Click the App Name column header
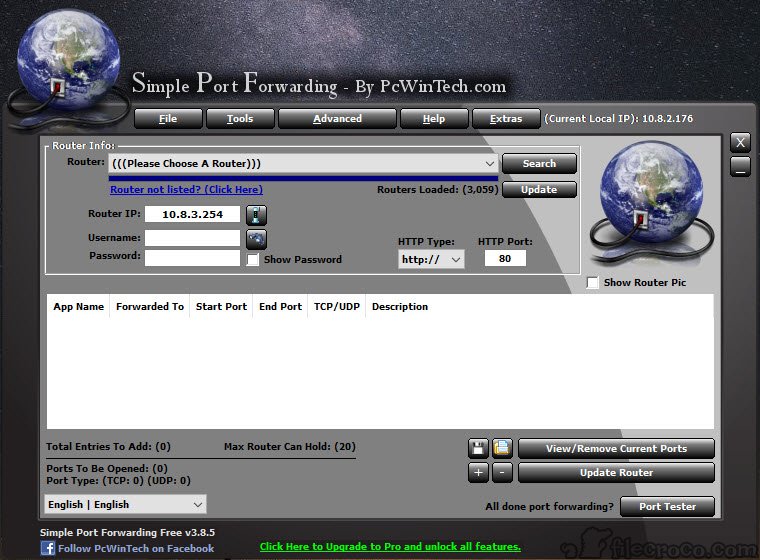 pyautogui.click(x=79, y=306)
